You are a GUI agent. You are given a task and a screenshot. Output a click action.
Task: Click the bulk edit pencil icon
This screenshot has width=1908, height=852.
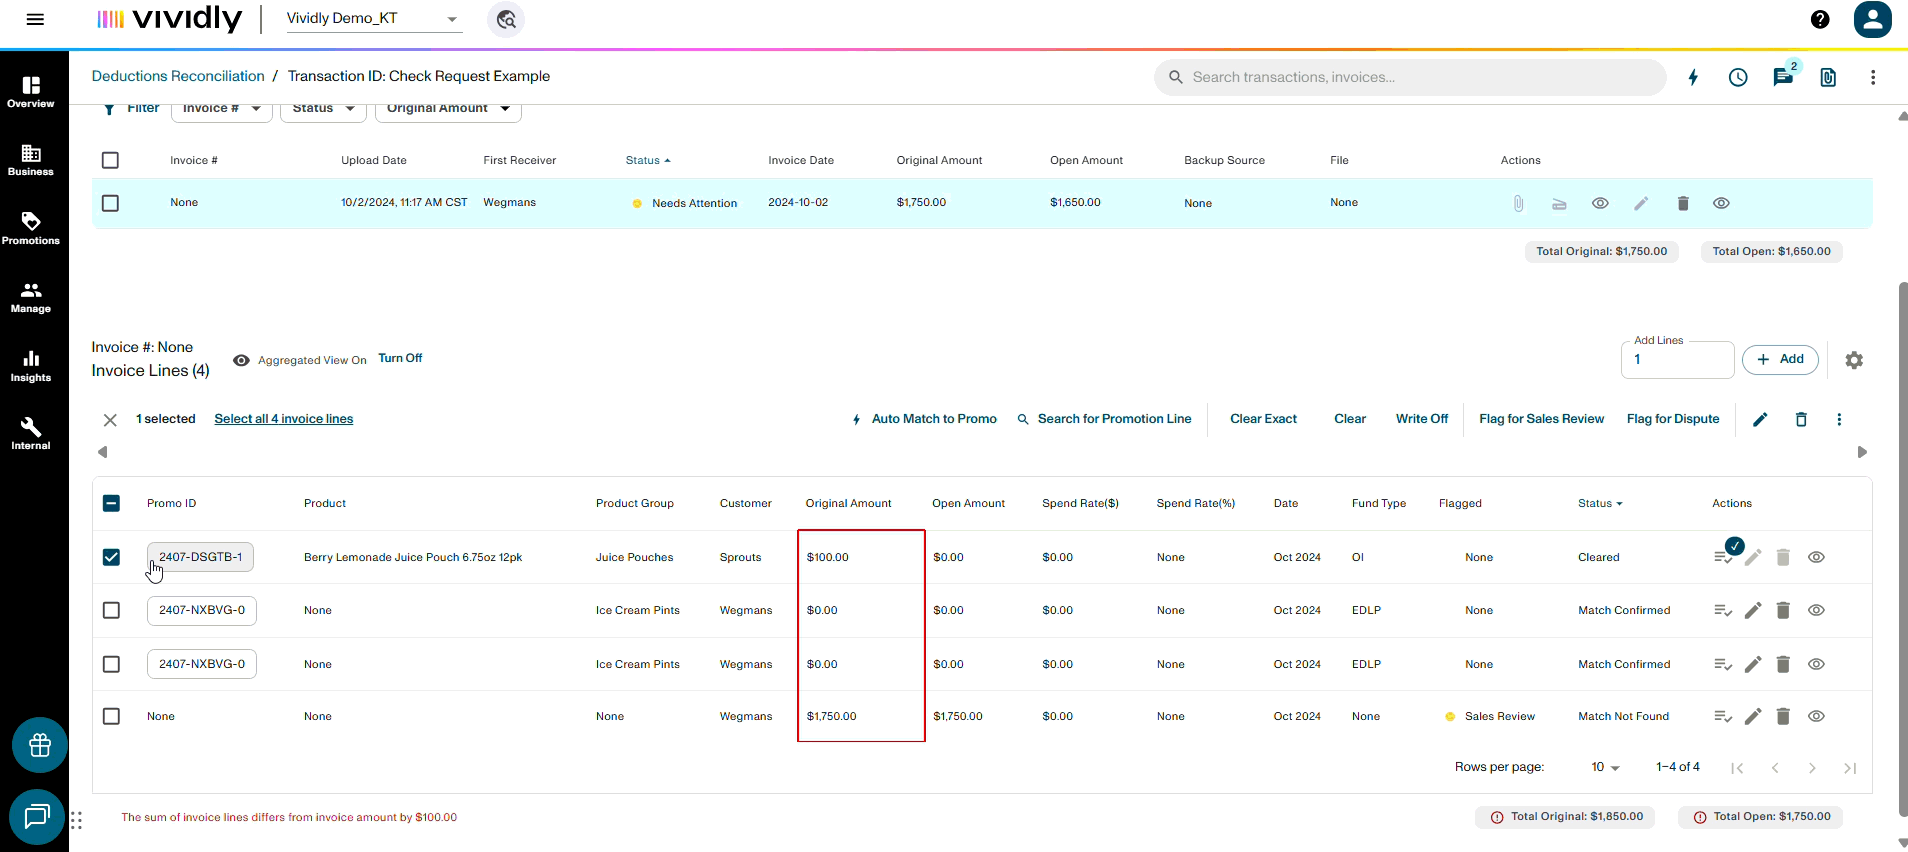coord(1760,419)
